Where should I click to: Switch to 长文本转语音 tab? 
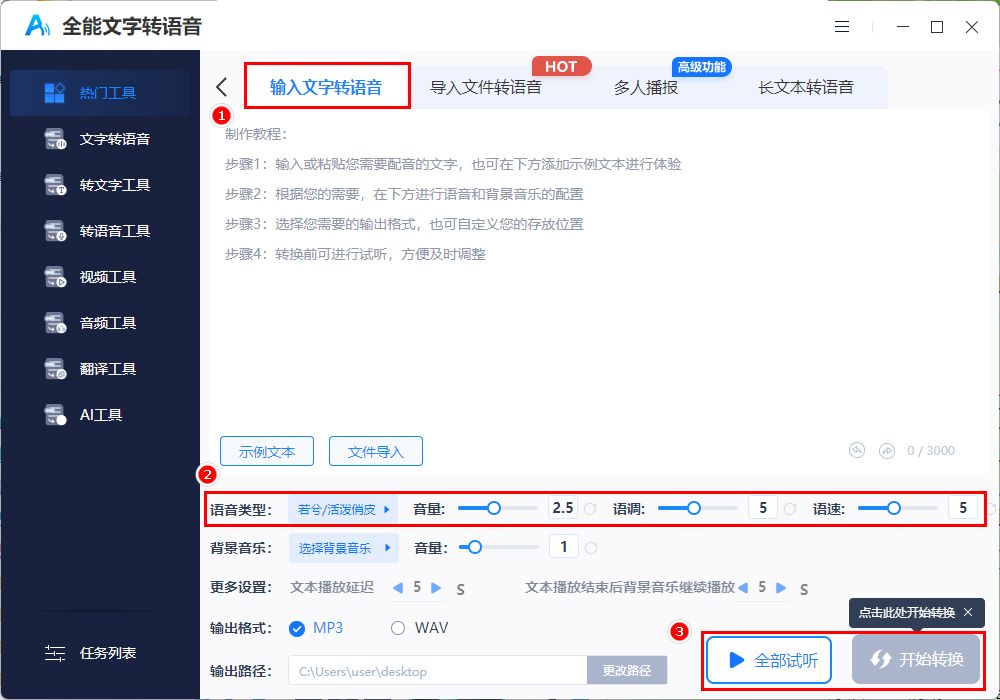[806, 87]
